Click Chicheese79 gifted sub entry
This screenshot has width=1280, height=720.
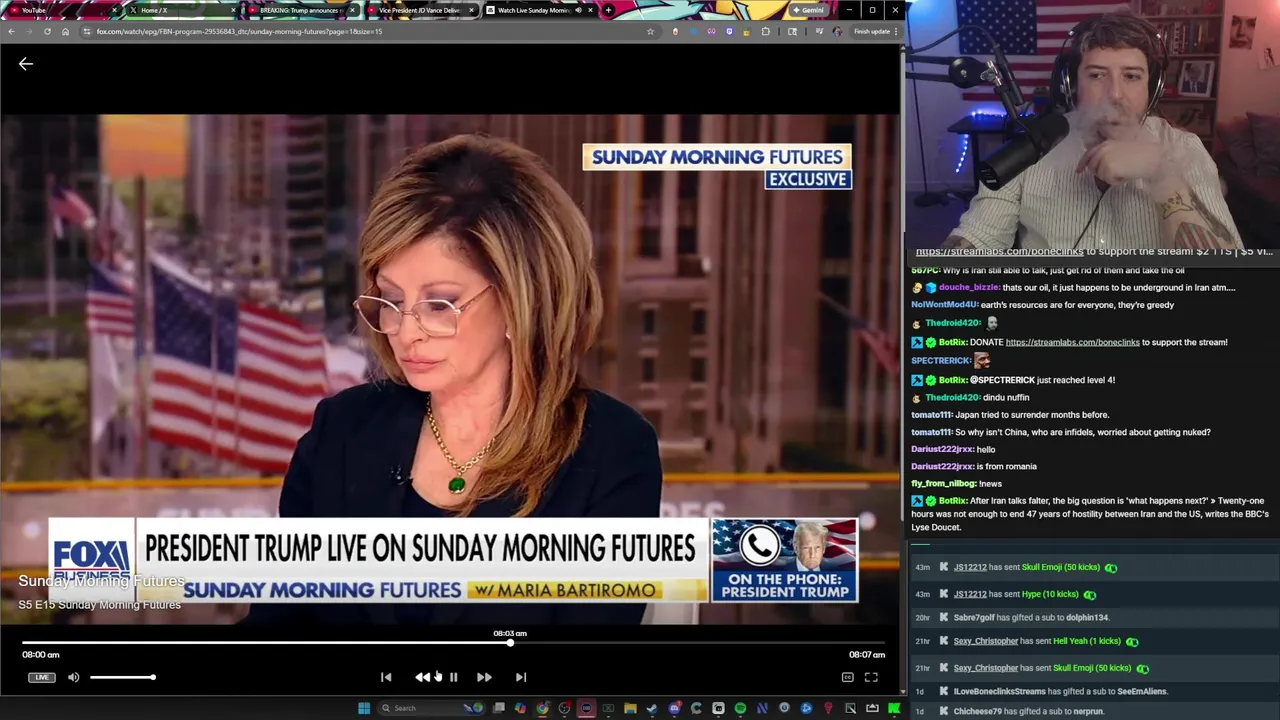1028,712
